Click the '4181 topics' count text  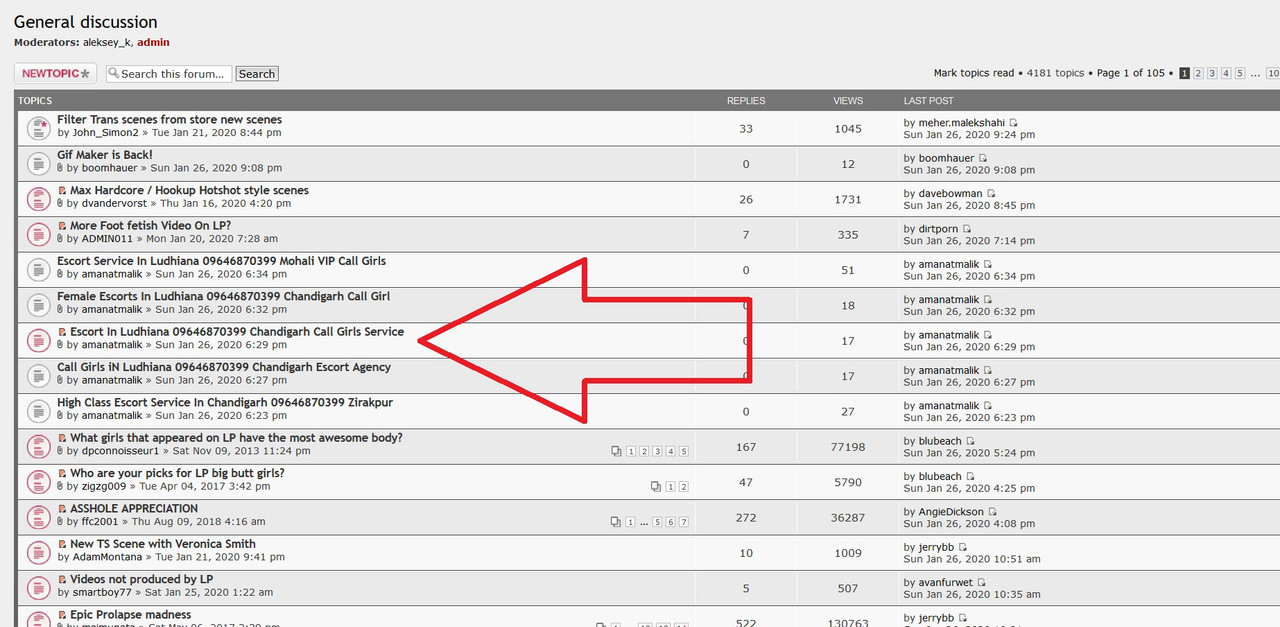pos(1055,73)
